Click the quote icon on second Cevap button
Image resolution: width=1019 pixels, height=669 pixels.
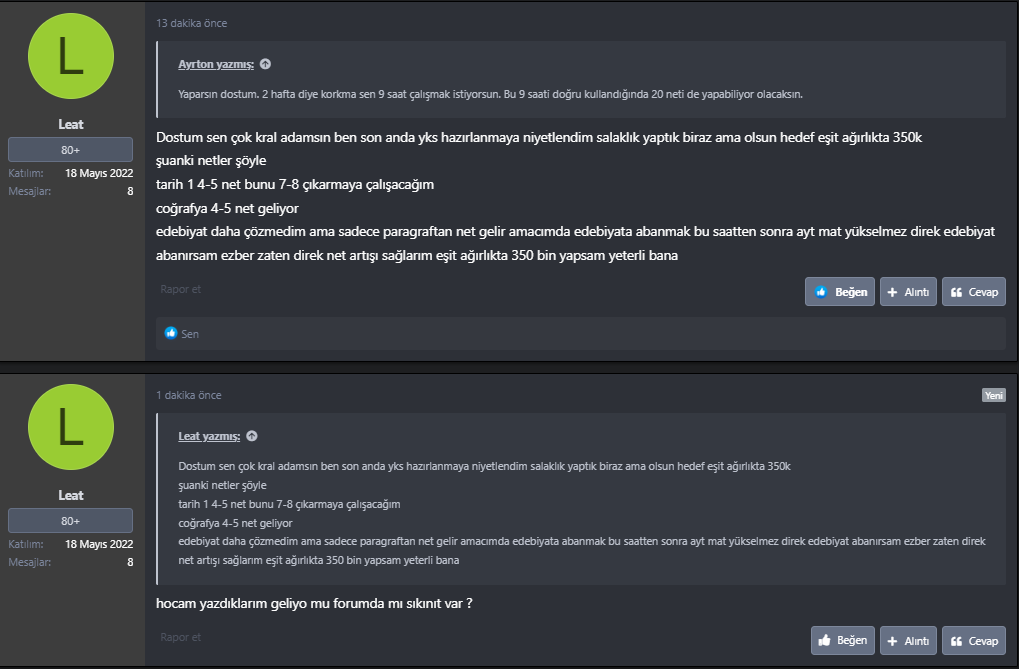point(957,640)
